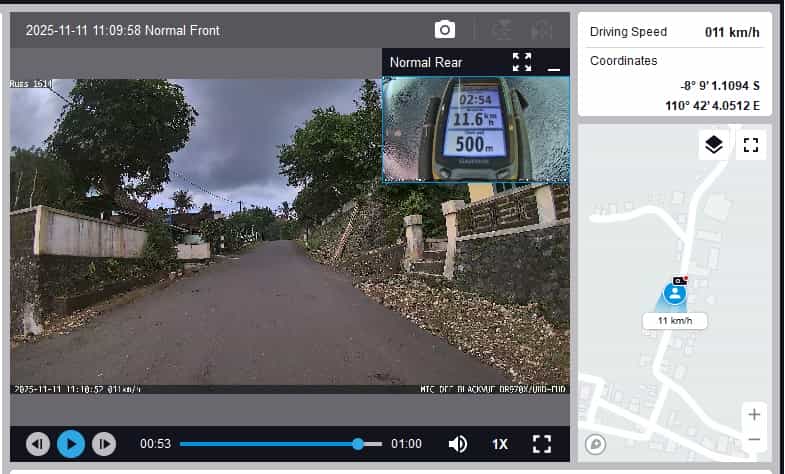Zoom in on the map
Screen dimensions: 785x474
click(754, 414)
